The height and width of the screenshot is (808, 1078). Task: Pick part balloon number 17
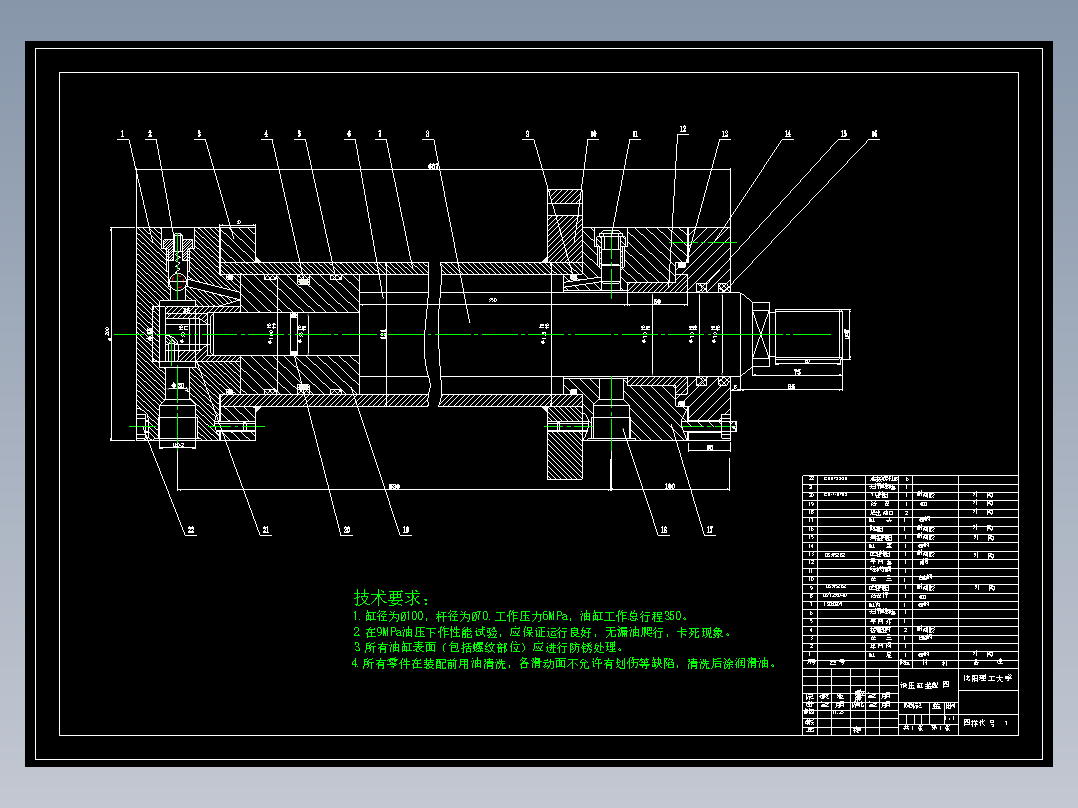point(710,530)
